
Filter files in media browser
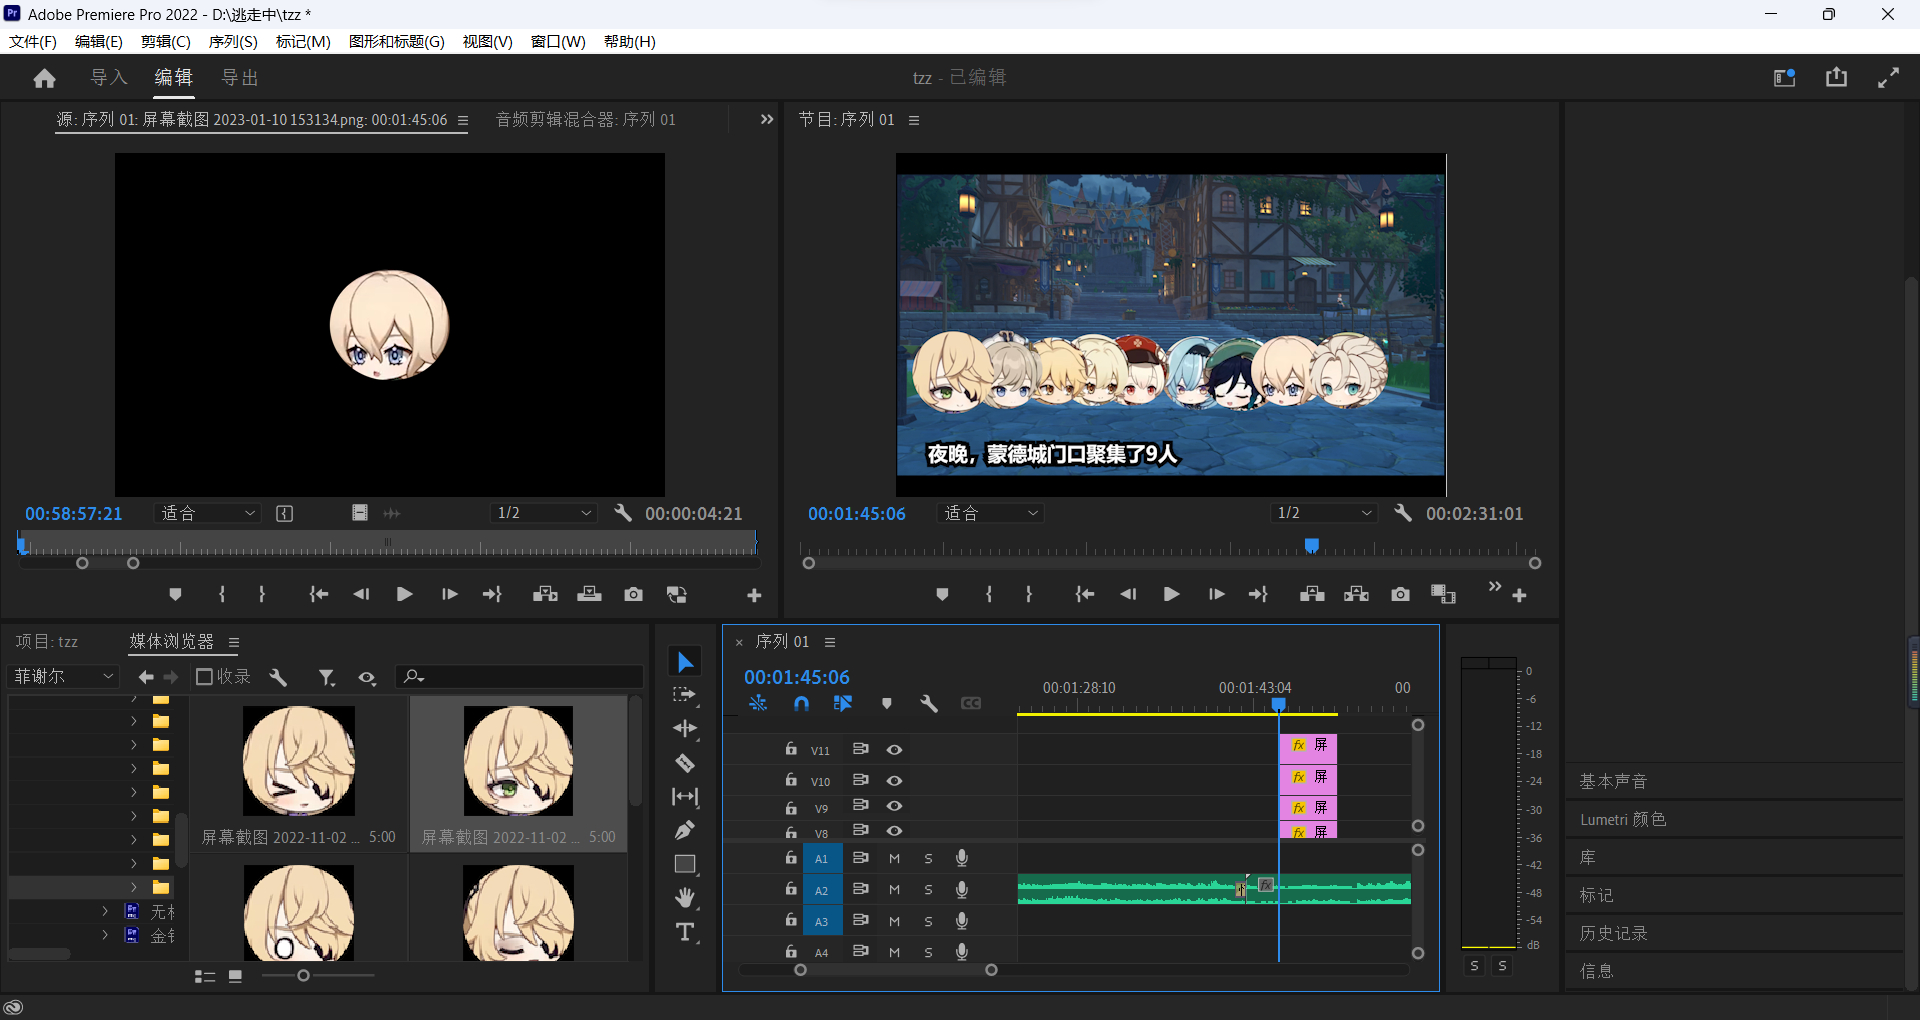click(326, 677)
